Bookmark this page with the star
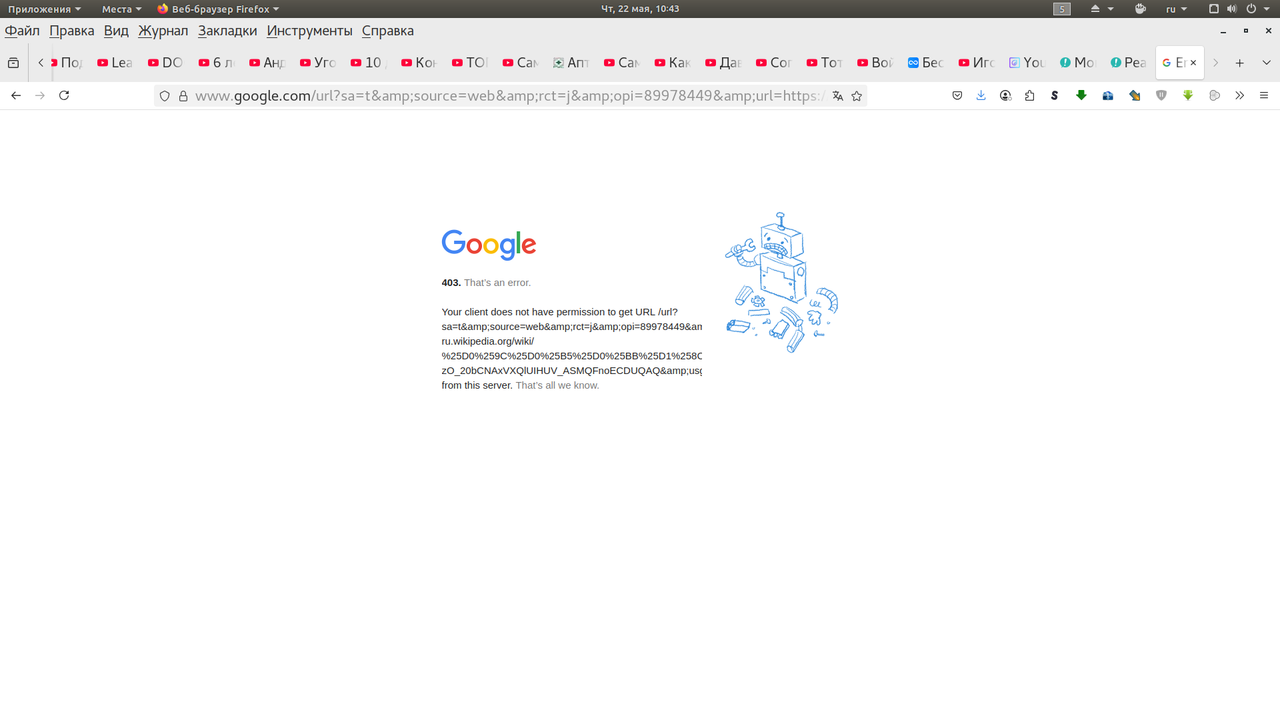The height and width of the screenshot is (720, 1280). (x=857, y=96)
